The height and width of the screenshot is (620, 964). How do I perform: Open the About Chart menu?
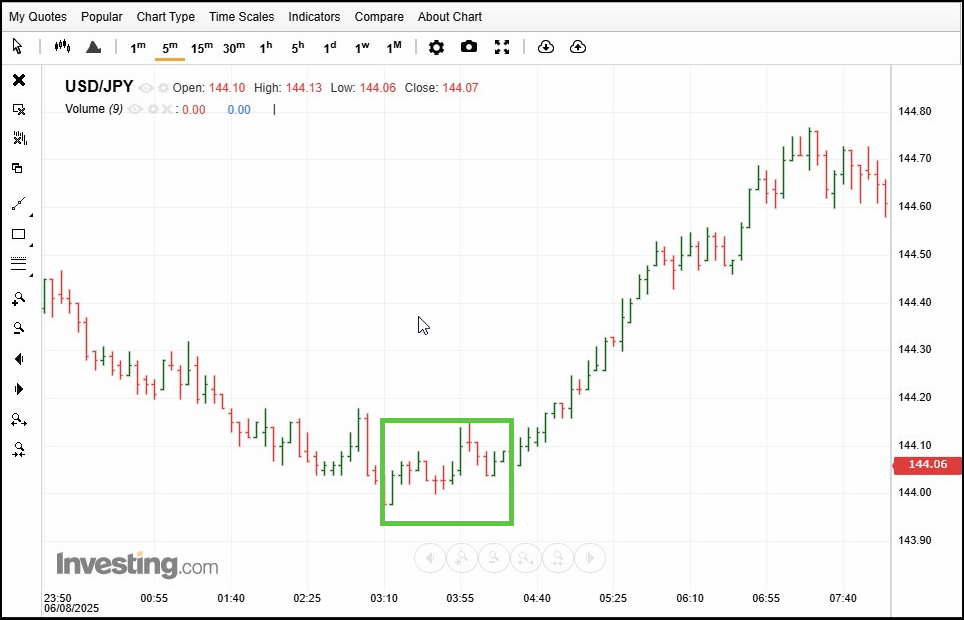click(x=450, y=17)
